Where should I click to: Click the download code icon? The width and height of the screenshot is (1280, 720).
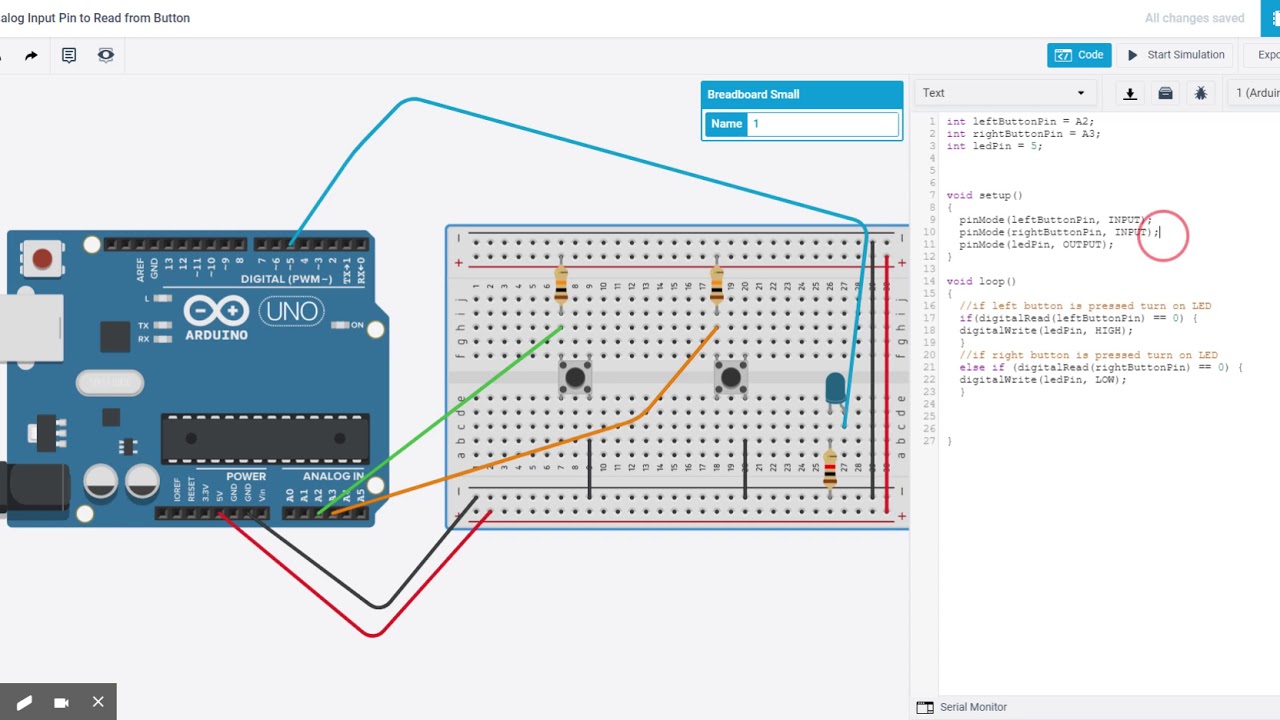coord(1130,93)
